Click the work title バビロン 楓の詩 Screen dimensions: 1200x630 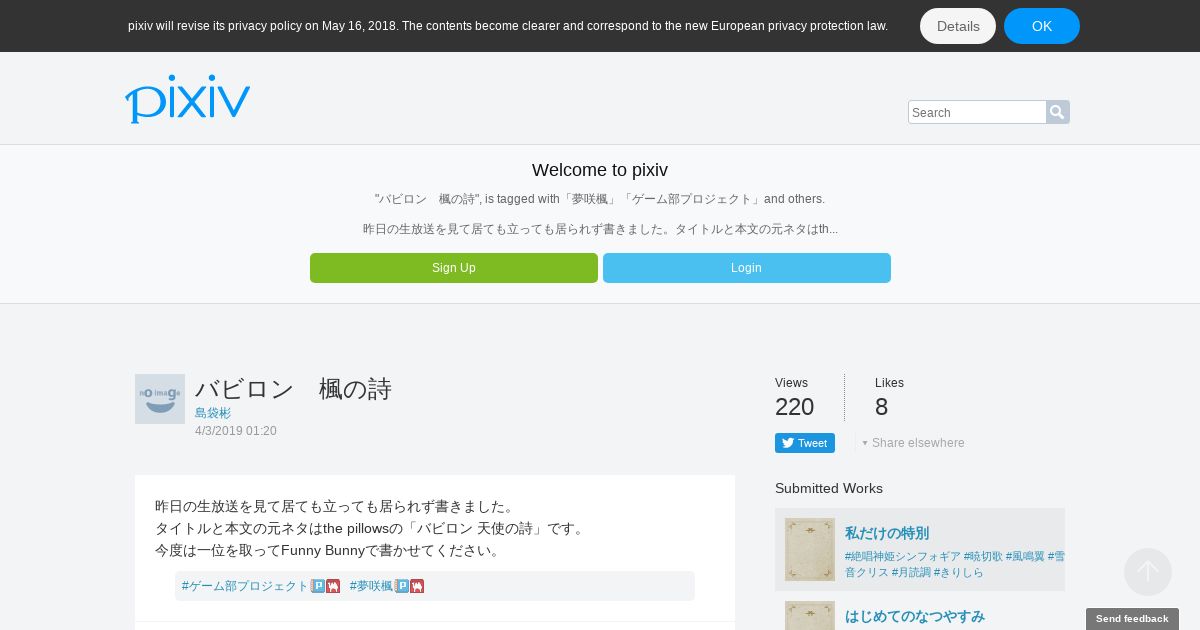coord(293,389)
